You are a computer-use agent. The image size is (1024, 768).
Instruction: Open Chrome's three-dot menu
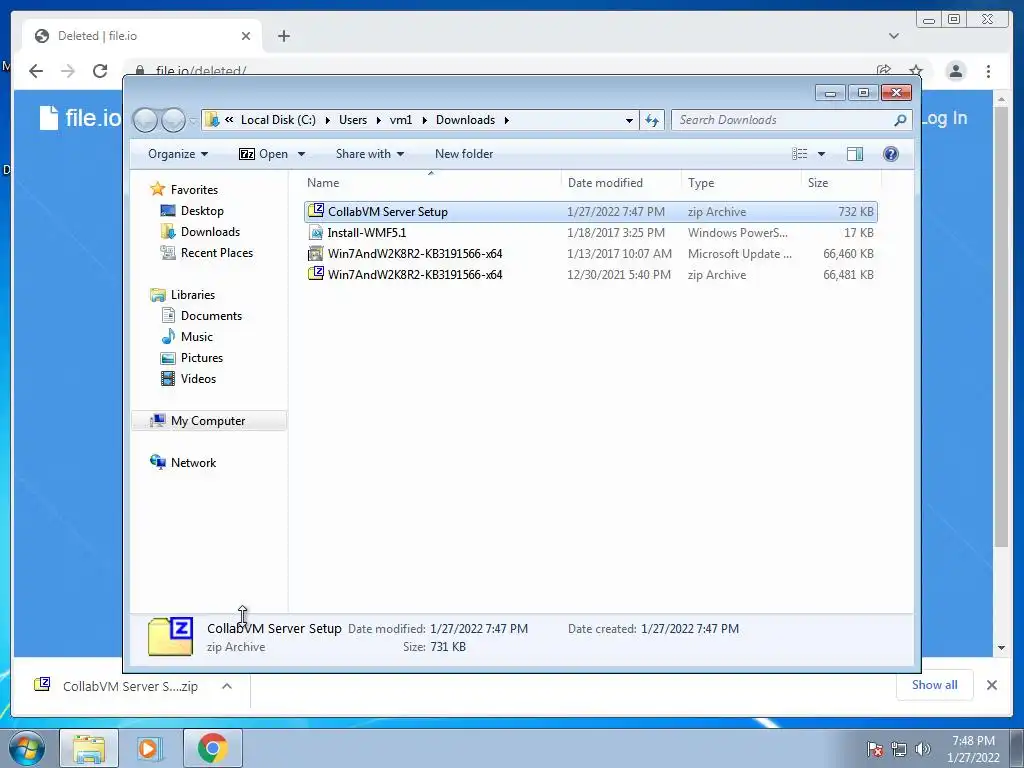point(988,71)
